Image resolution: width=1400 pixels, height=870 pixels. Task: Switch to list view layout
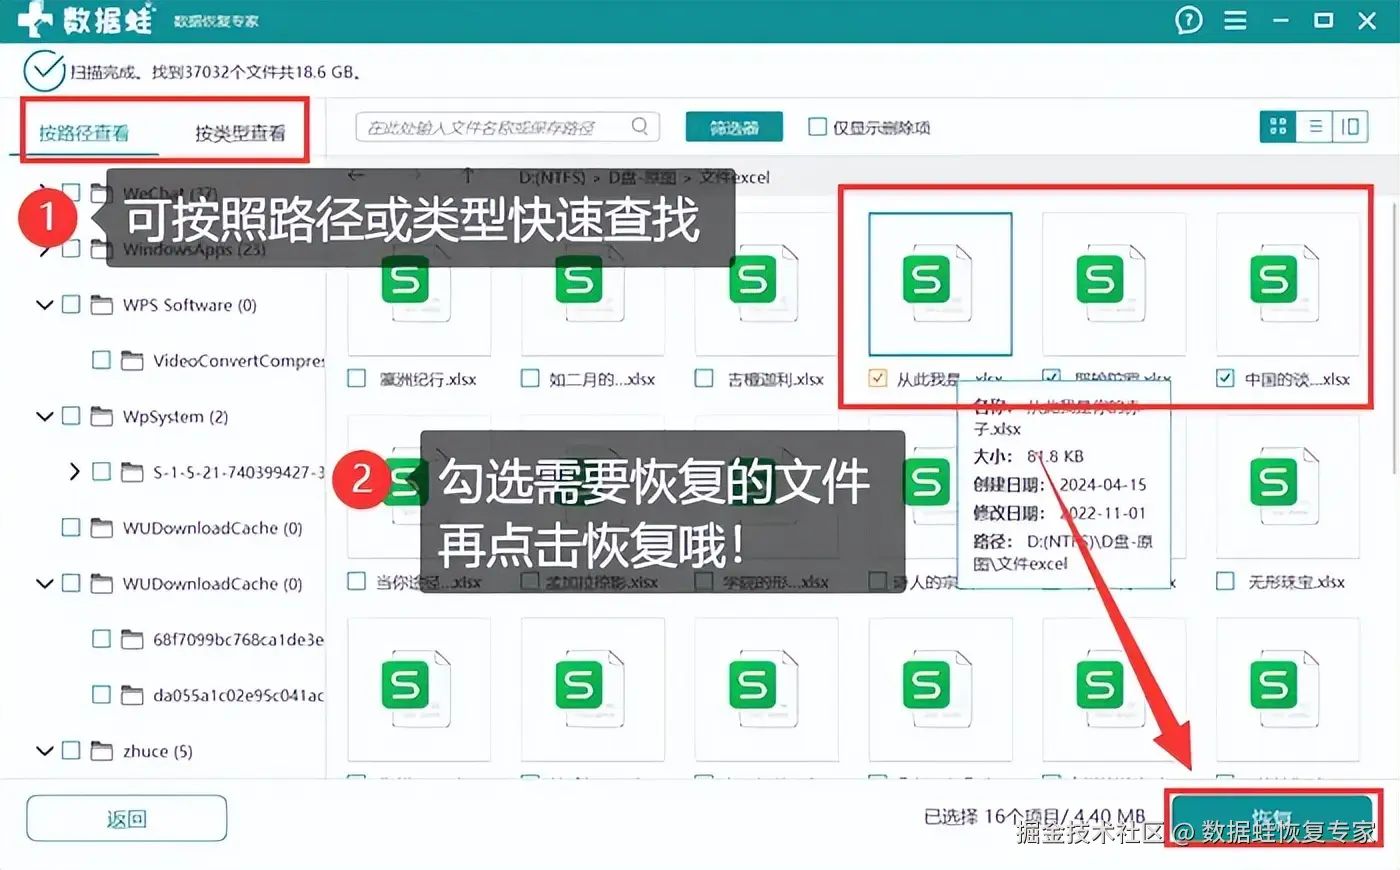[1315, 127]
